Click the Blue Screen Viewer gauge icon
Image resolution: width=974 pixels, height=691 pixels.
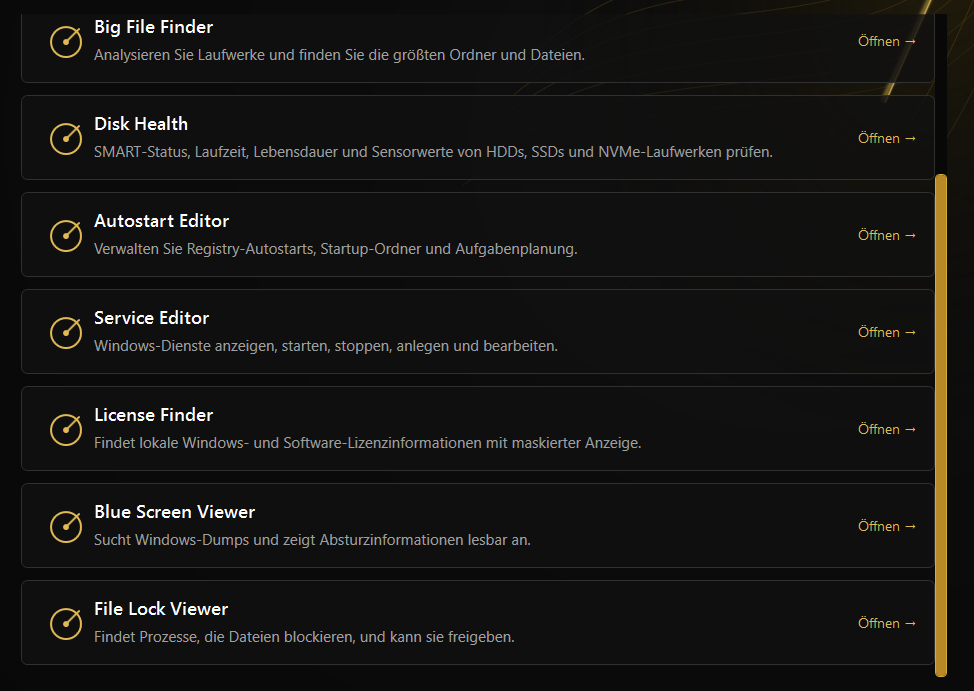coord(66,526)
